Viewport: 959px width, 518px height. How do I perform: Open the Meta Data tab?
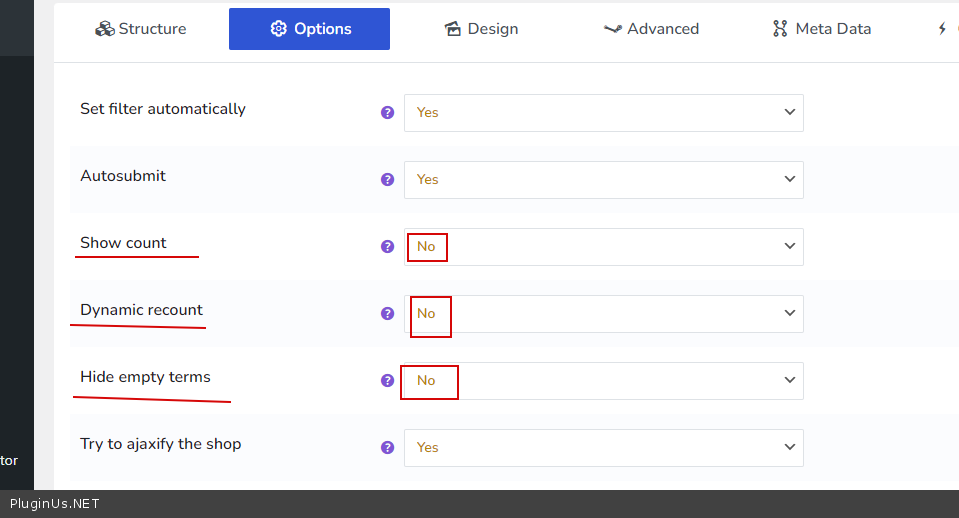tap(821, 29)
